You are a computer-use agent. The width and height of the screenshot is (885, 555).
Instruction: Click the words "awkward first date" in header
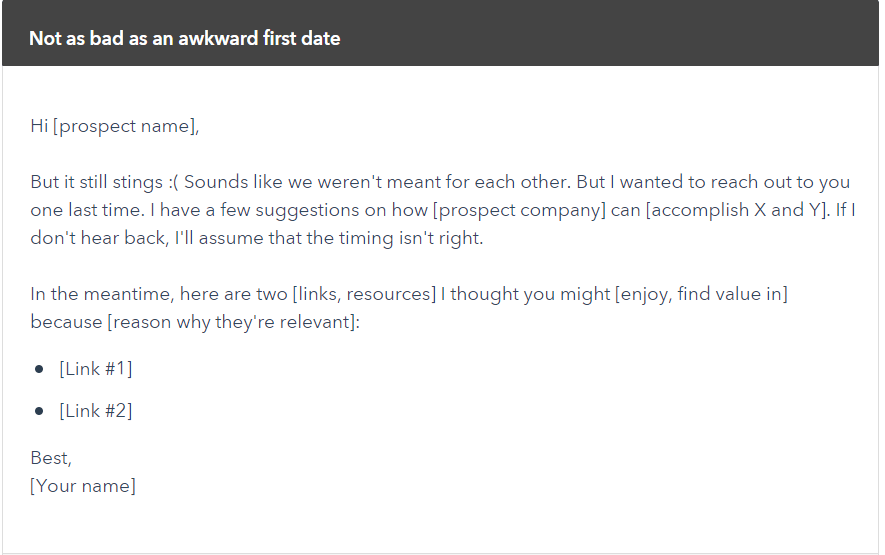coord(259,38)
